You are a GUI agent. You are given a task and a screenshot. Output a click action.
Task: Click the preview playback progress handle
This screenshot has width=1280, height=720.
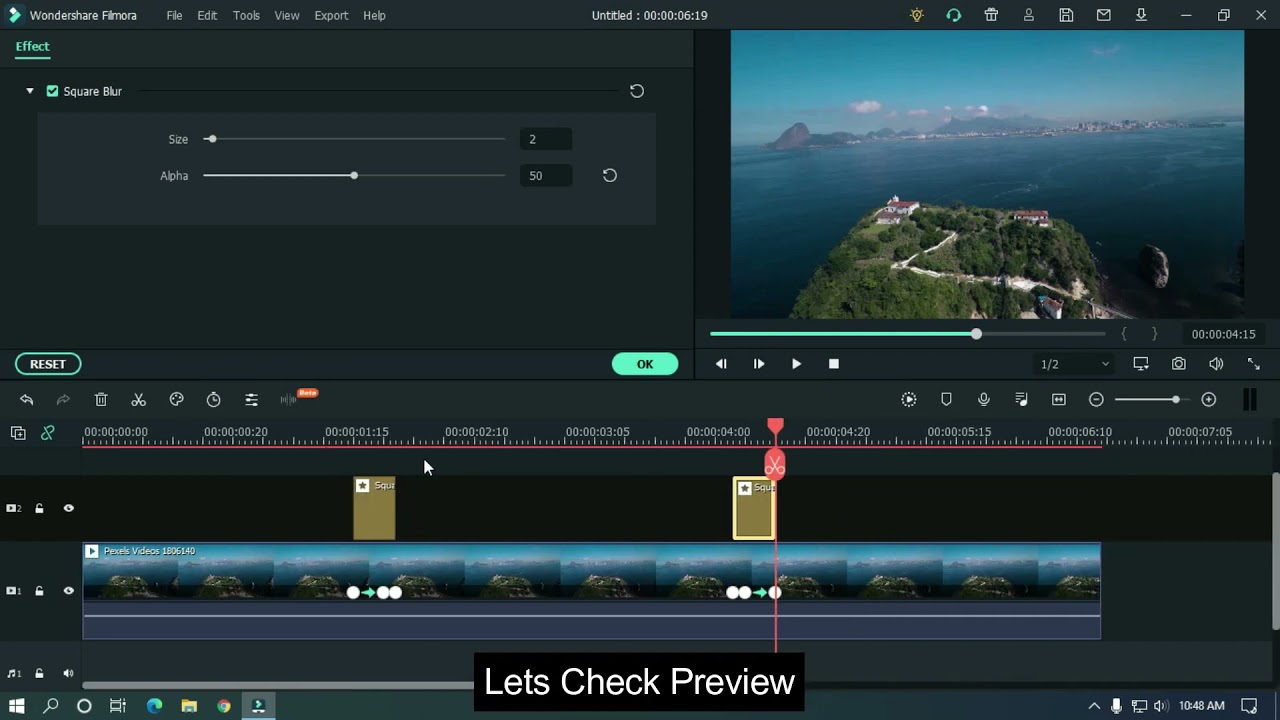(976, 334)
